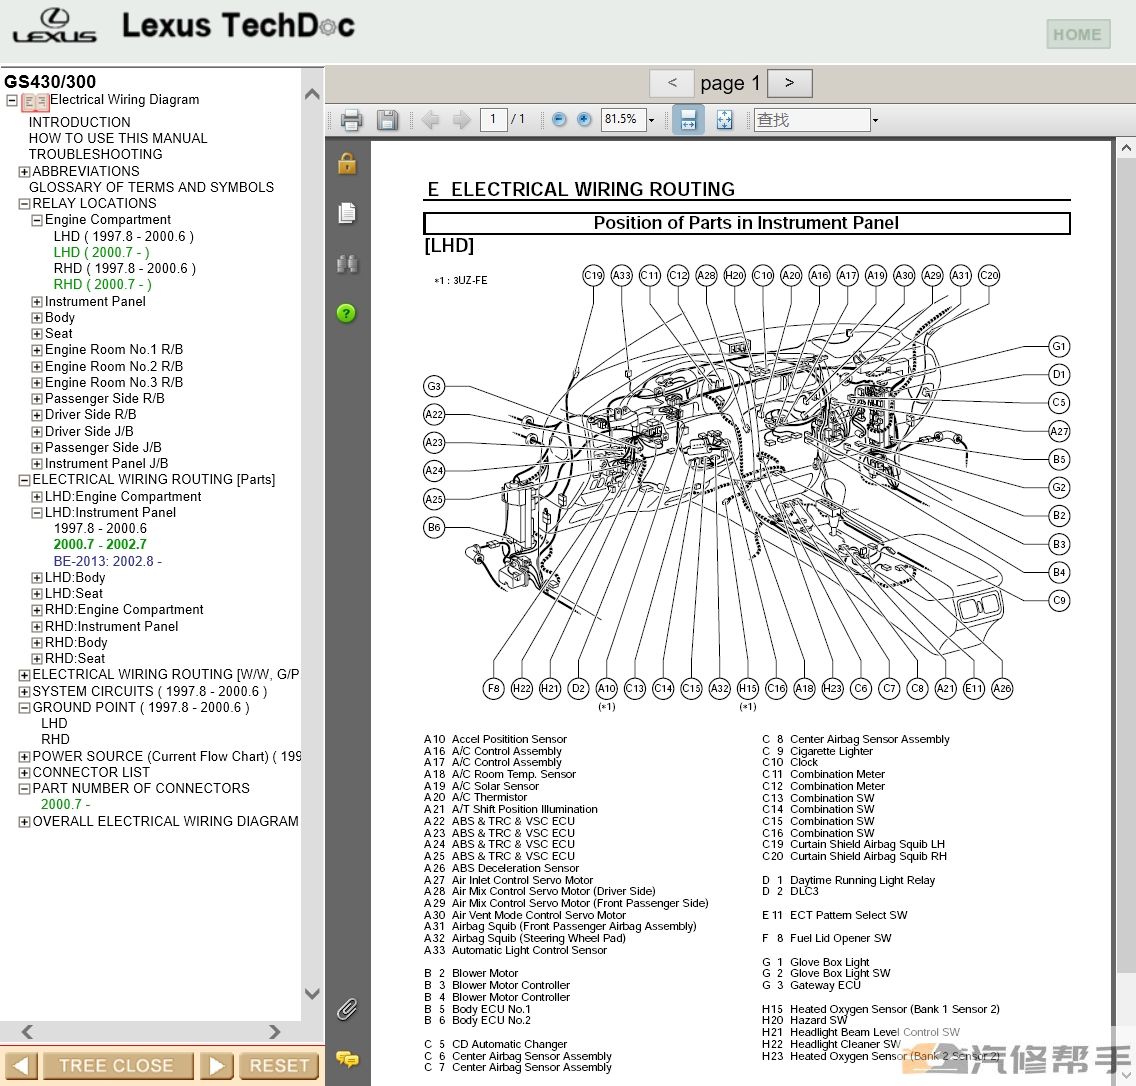
Task: Open HOW TO USE THIS MANUAL
Action: (x=118, y=138)
